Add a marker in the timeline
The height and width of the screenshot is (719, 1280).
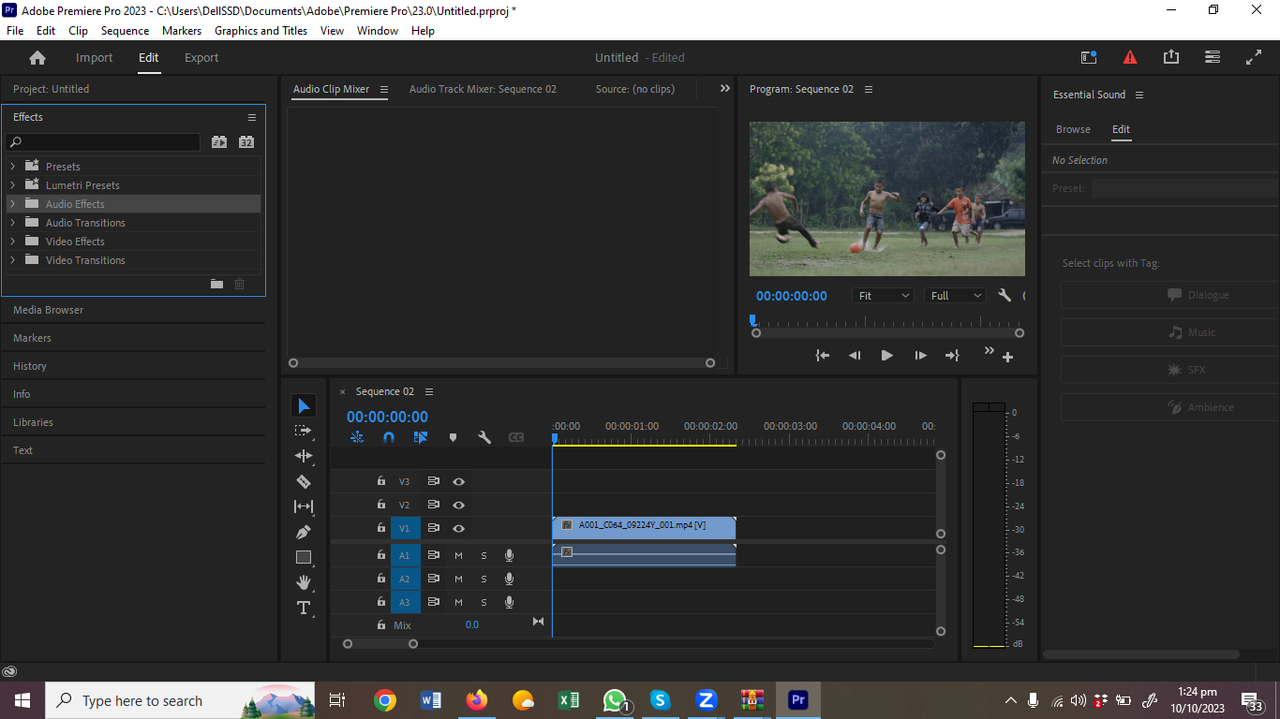(x=452, y=437)
